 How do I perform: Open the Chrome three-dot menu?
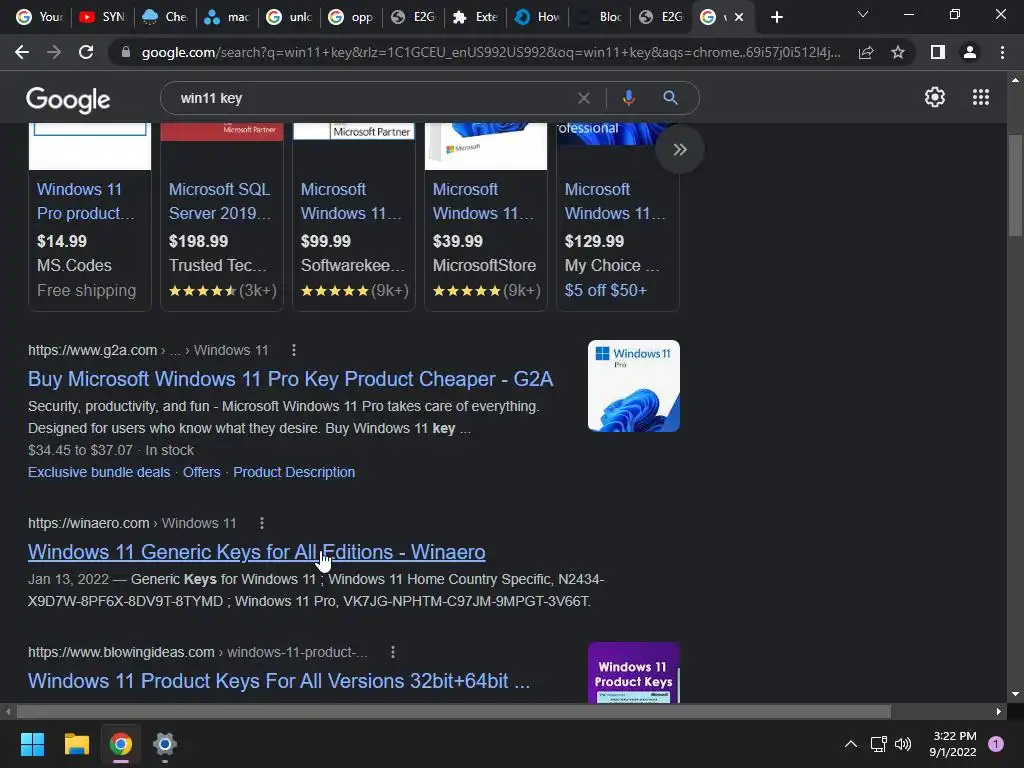pos(1002,52)
